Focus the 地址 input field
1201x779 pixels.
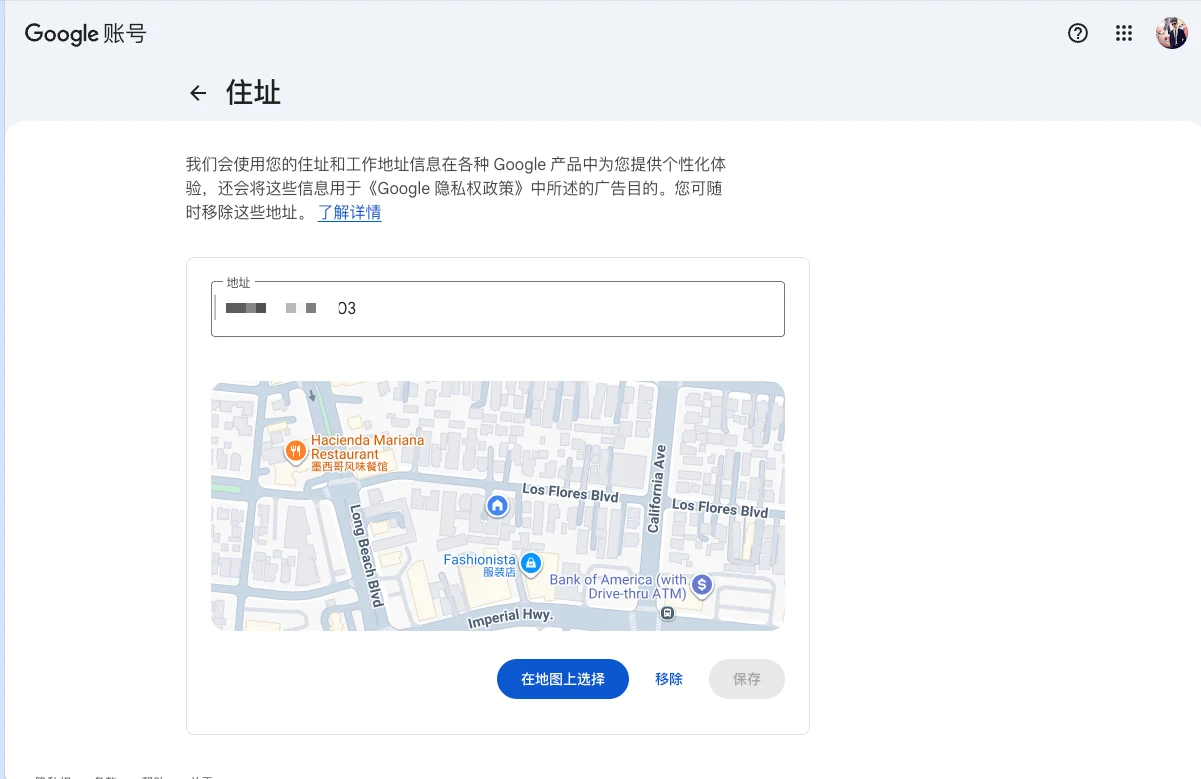497,309
